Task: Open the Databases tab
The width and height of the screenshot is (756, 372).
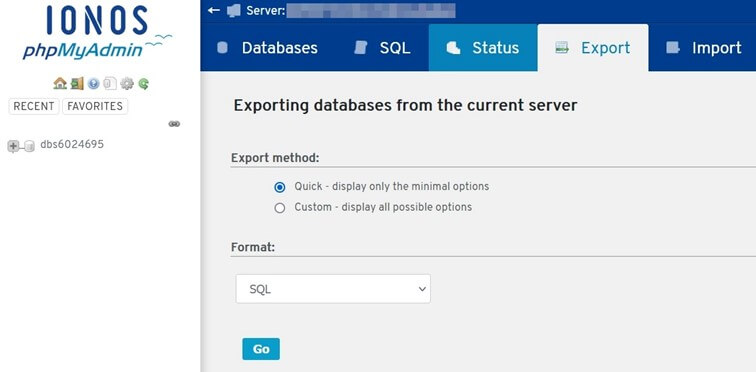Action: 267,48
